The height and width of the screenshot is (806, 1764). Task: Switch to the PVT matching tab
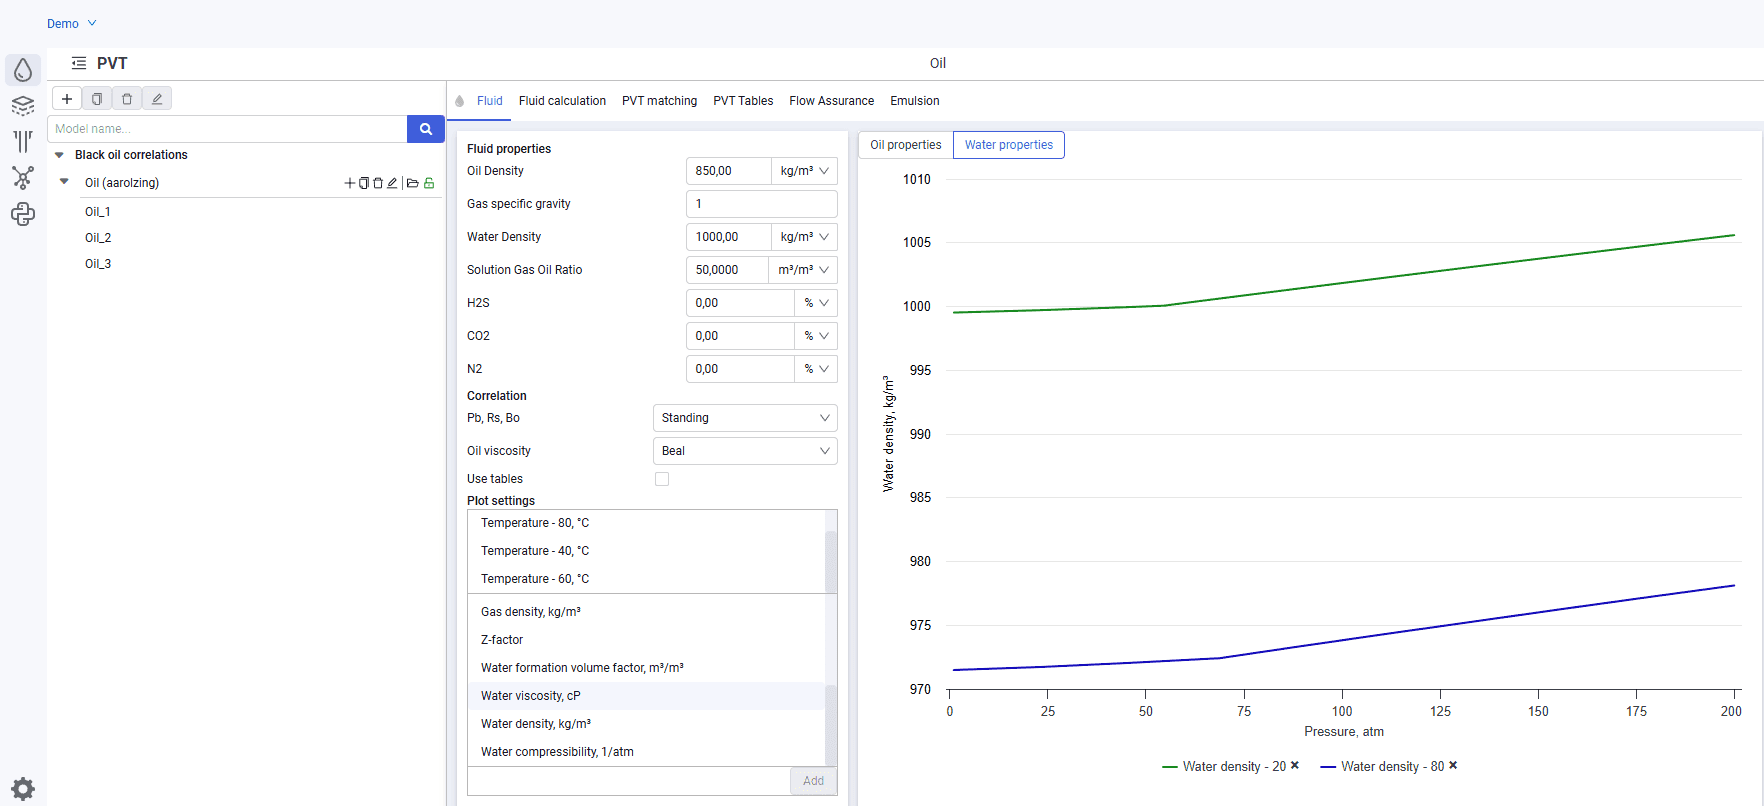pyautogui.click(x=659, y=101)
